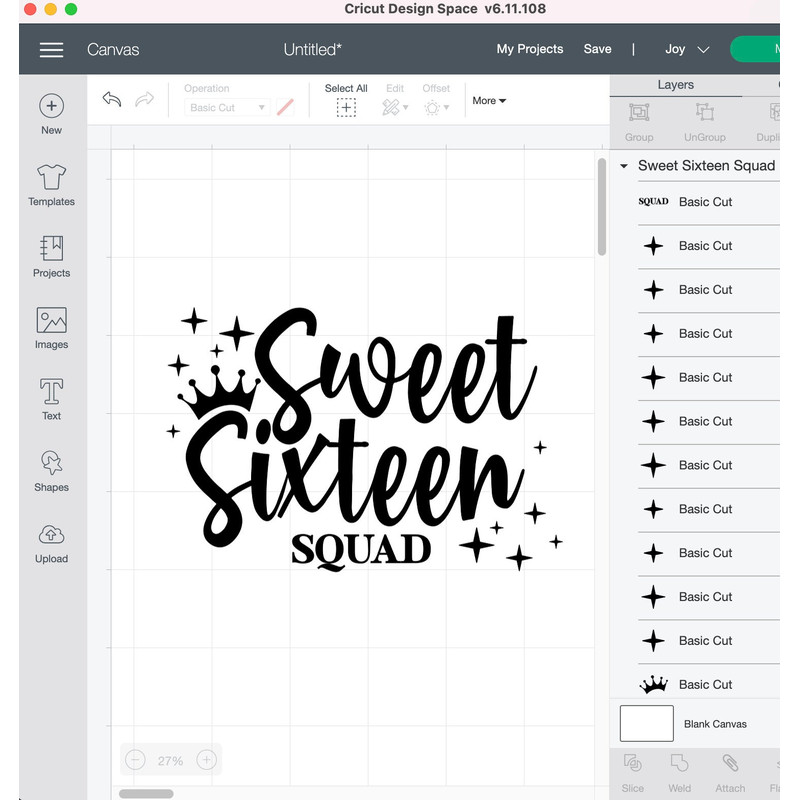
Task: Select the Text tool
Action: click(51, 399)
